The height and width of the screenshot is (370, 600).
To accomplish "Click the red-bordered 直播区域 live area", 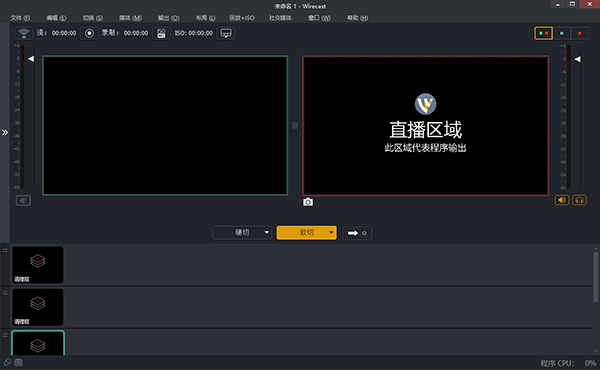I will (x=426, y=126).
